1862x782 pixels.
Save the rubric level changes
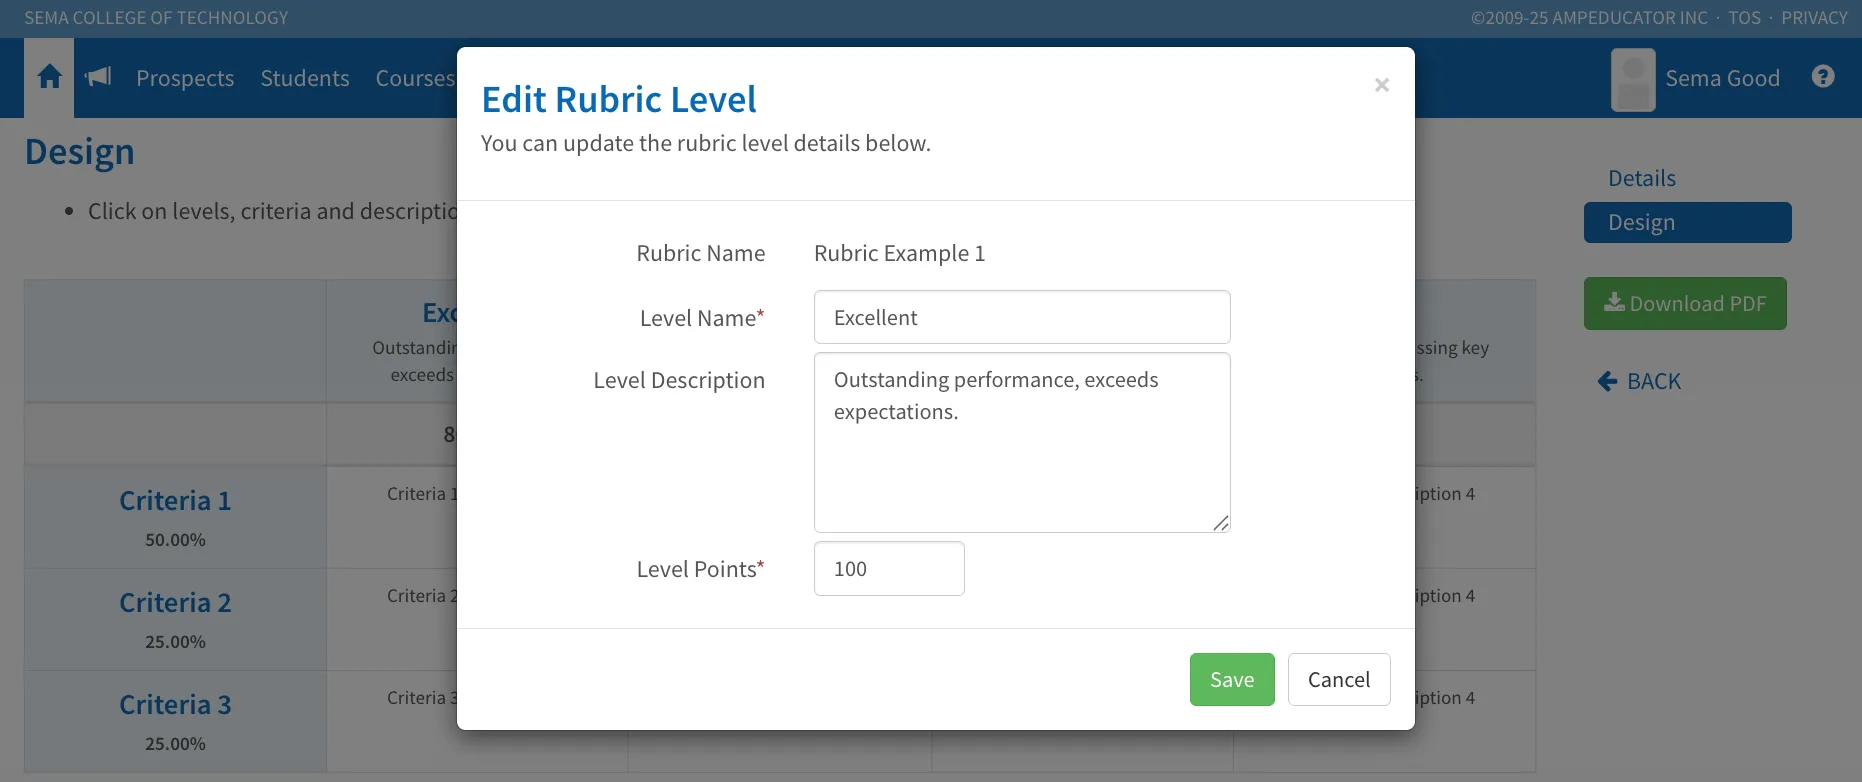click(x=1232, y=679)
